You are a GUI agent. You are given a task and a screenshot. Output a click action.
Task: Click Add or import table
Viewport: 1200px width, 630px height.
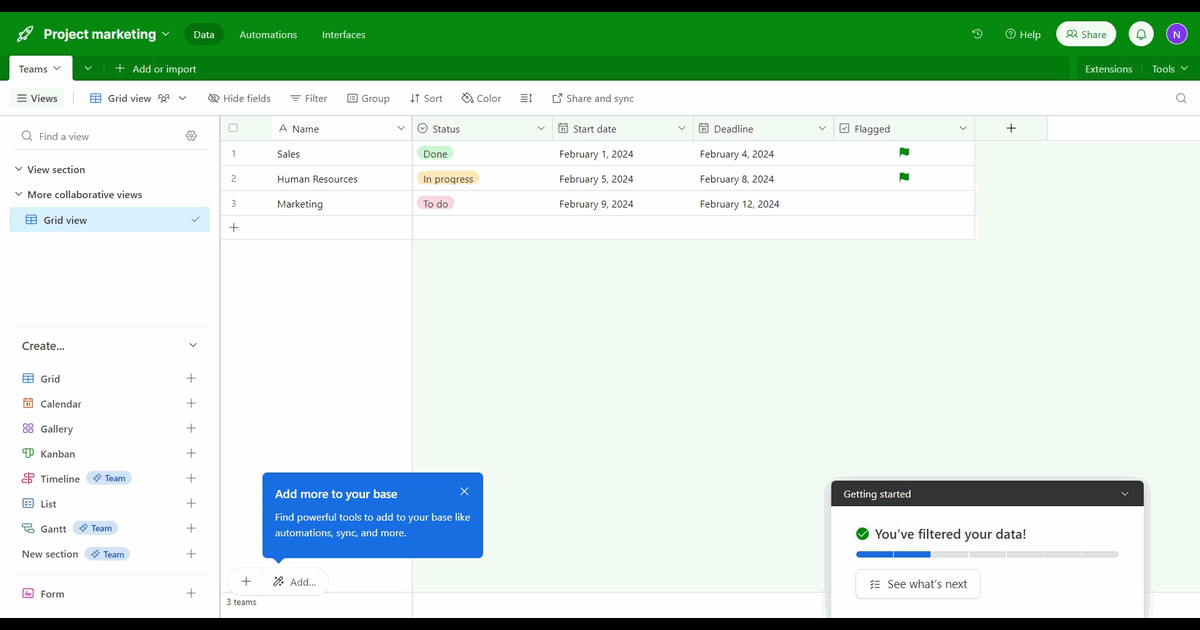pyautogui.click(x=155, y=69)
